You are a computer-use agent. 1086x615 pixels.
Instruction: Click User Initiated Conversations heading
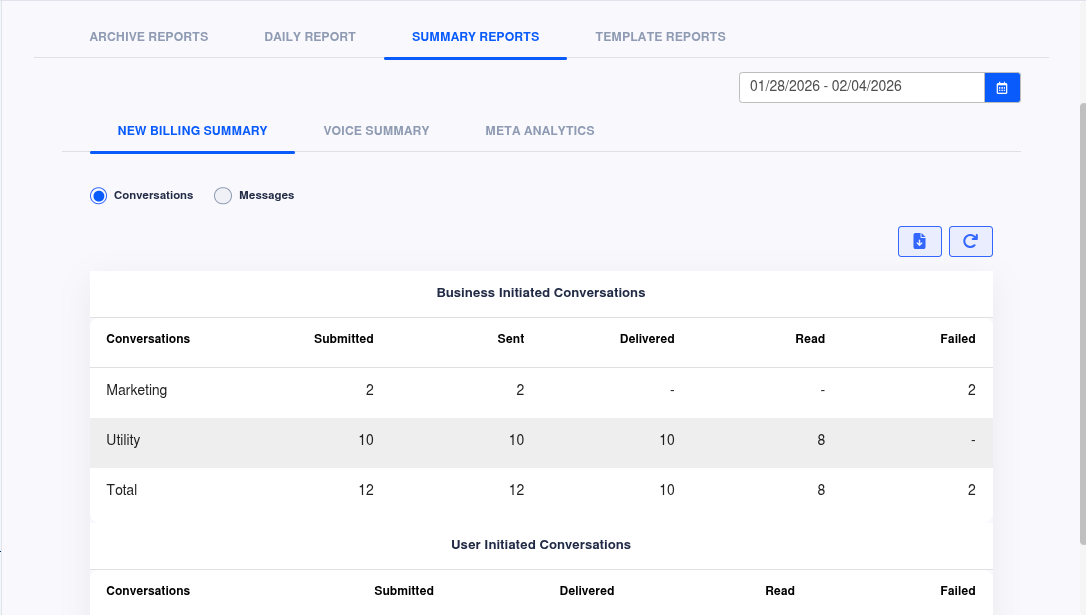(541, 545)
